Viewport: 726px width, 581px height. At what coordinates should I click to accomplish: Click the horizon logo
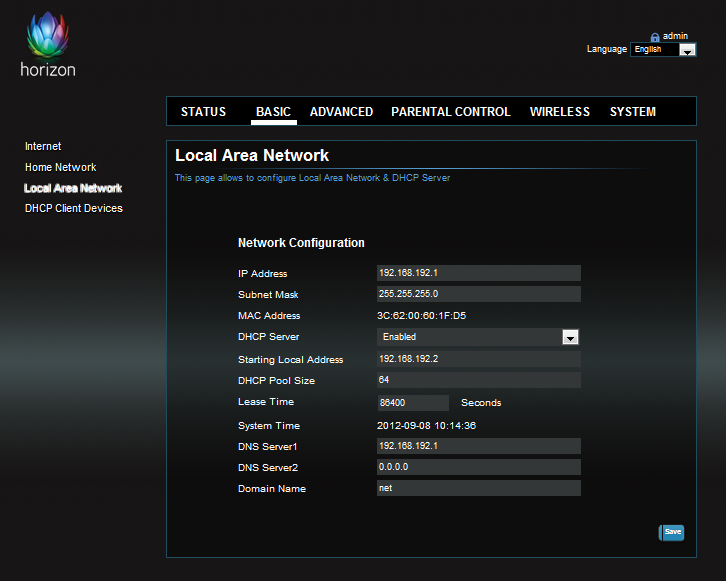tap(48, 45)
